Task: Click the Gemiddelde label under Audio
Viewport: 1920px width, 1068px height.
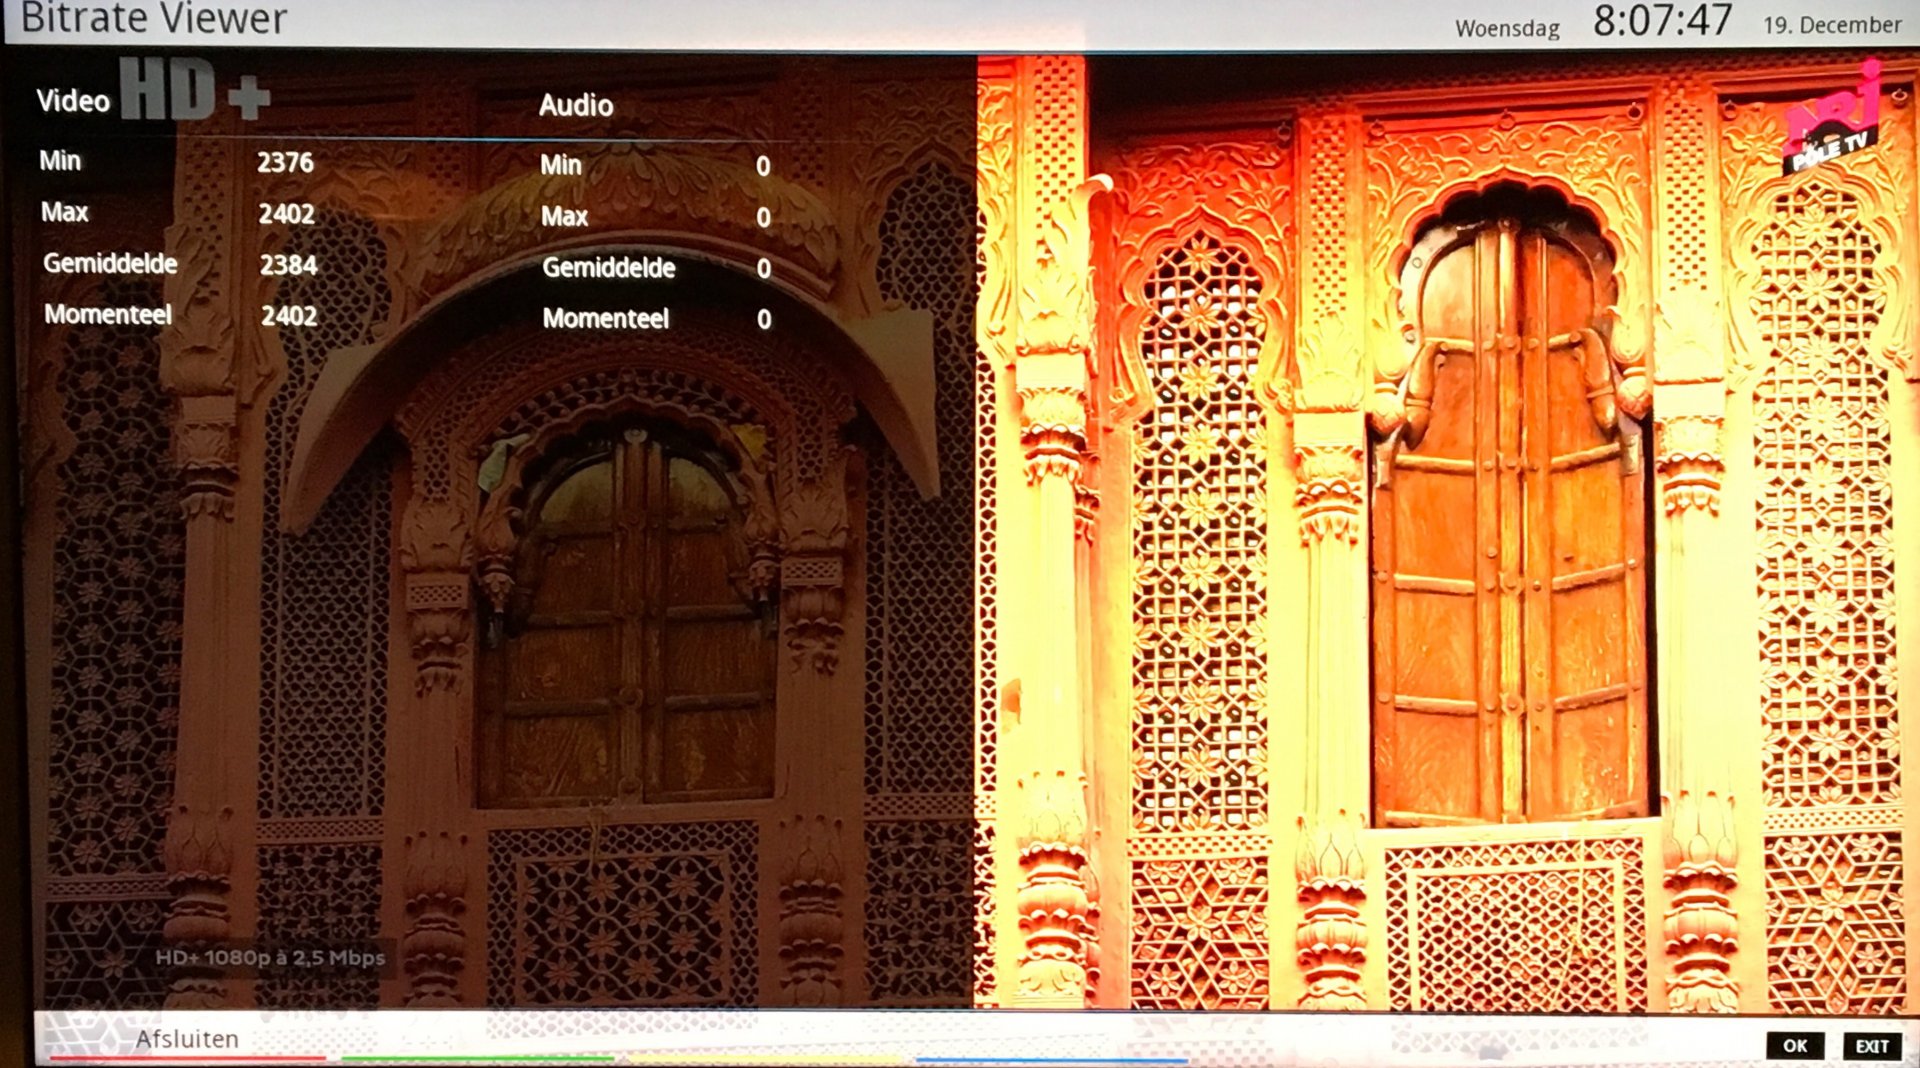Action: tap(609, 267)
